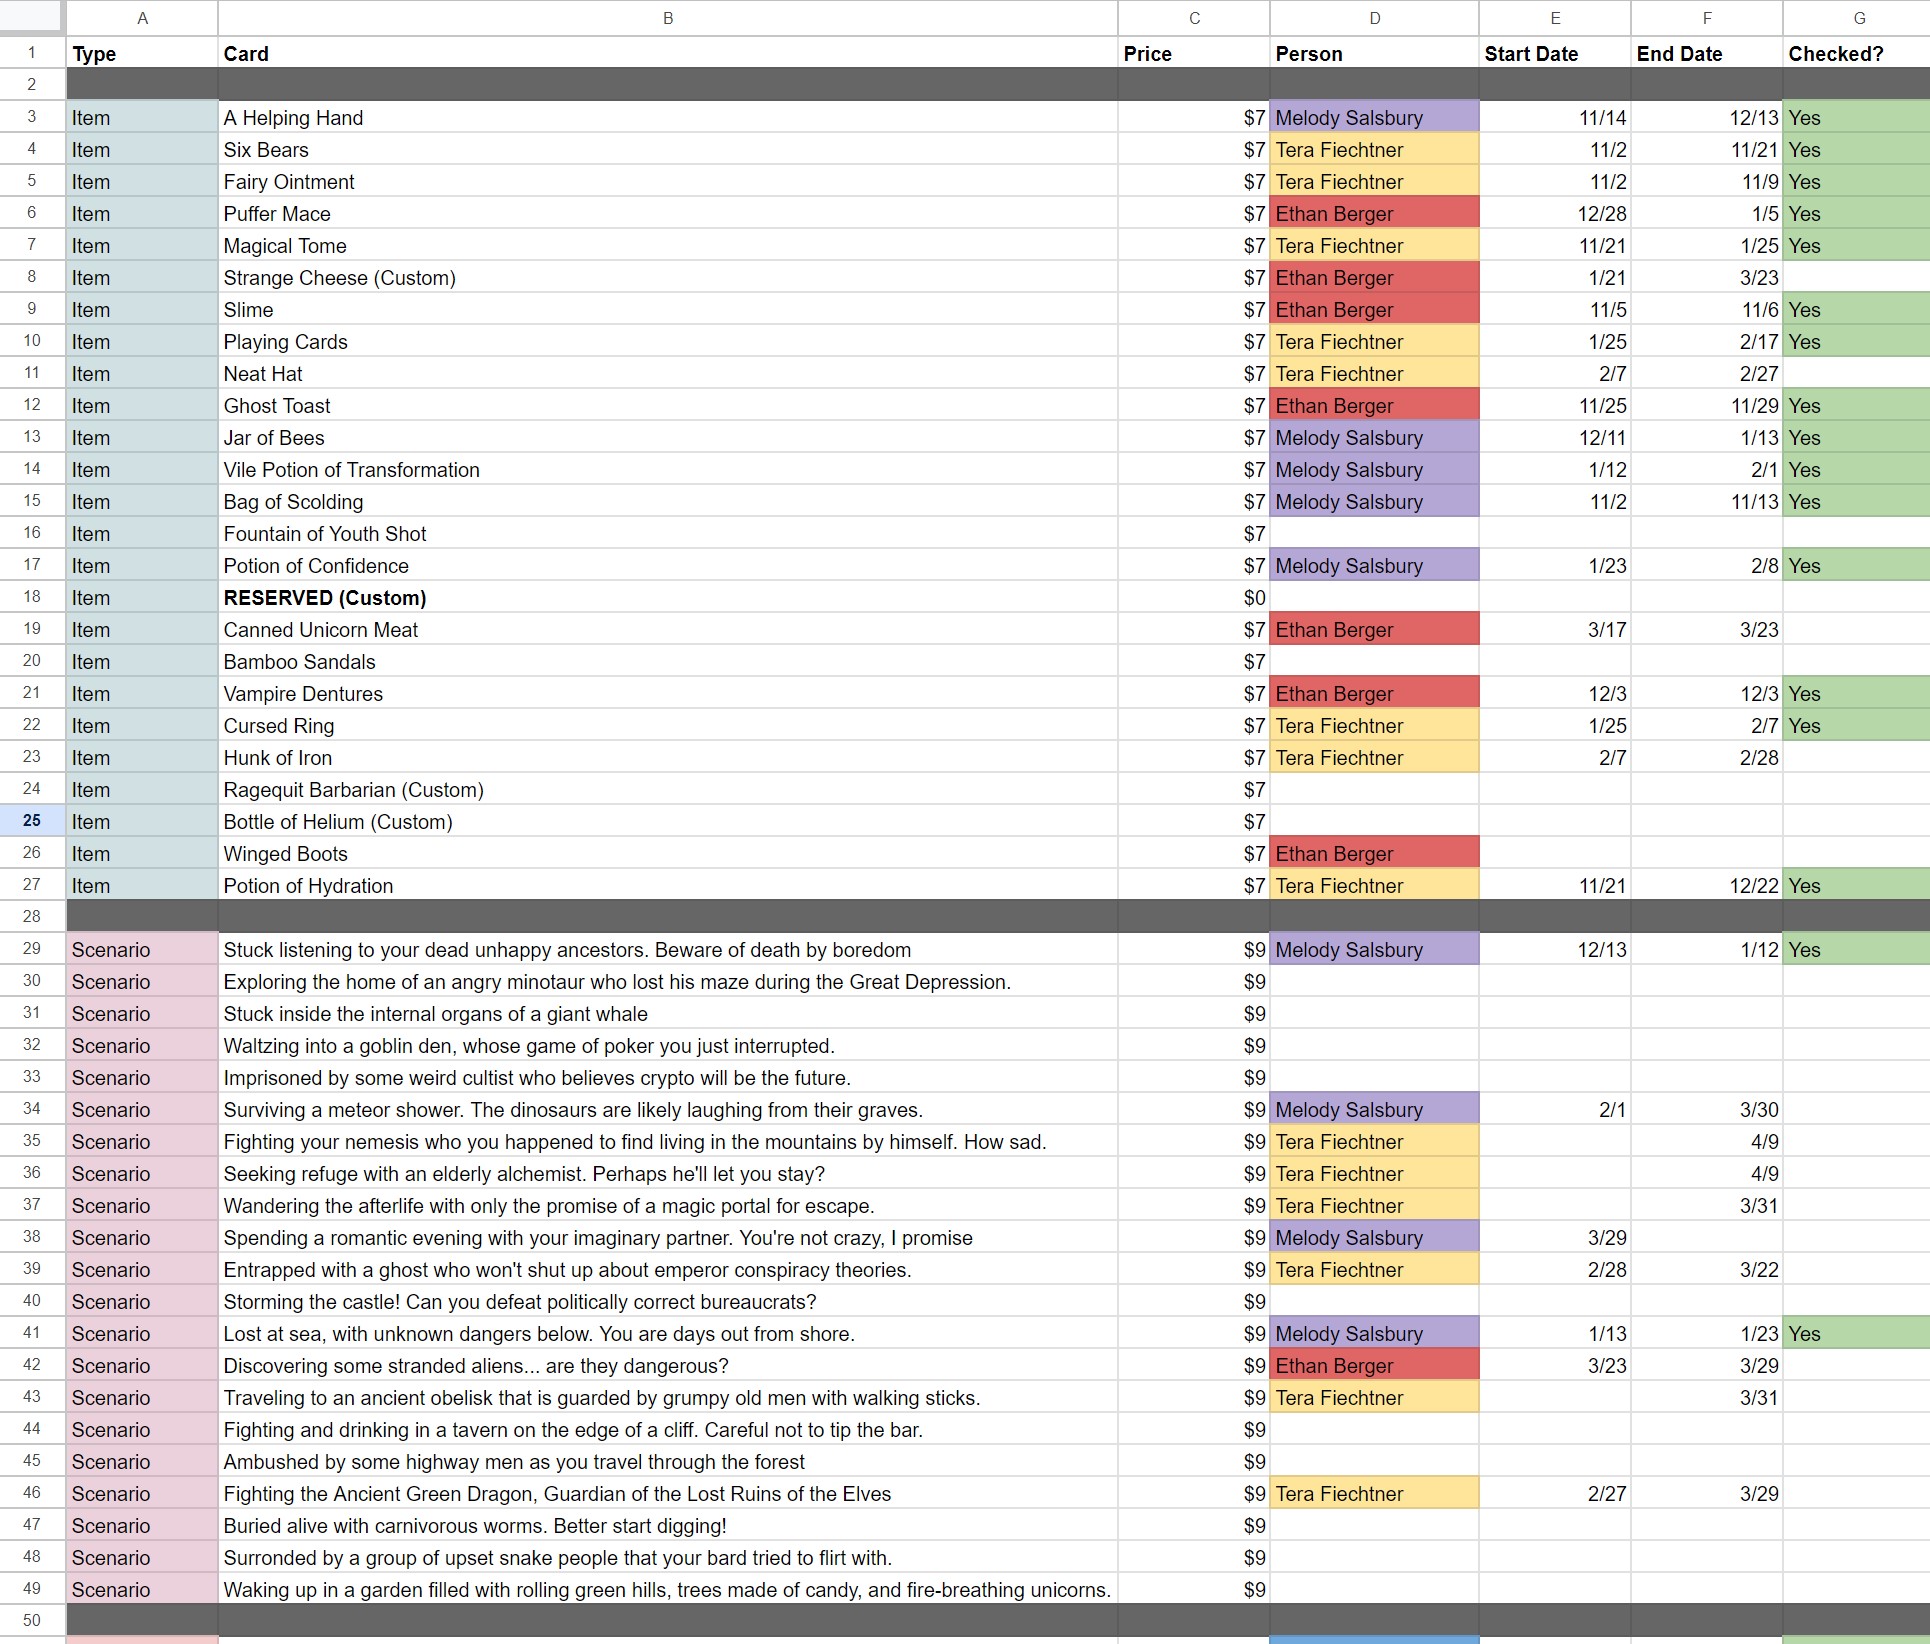Screen dimensions: 1930x1644
Task: Click the Checked? header cell
Action: (x=1855, y=54)
